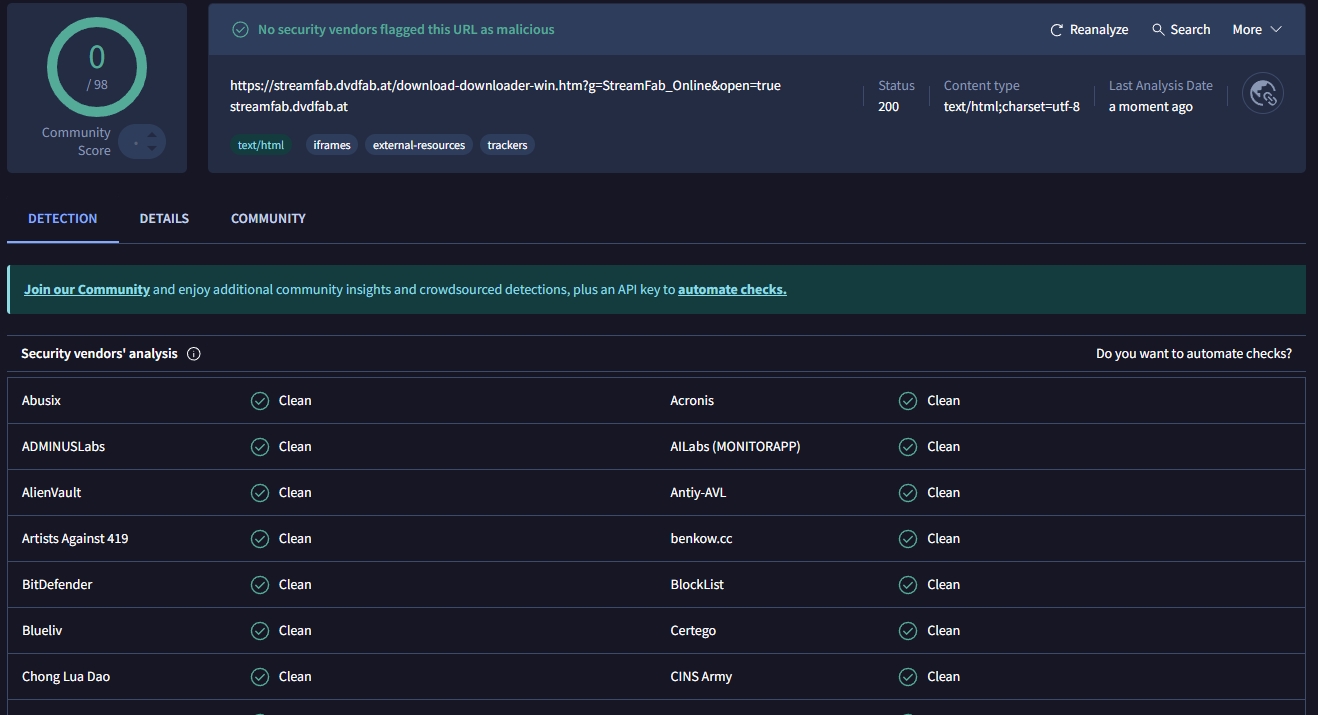
Task: Downvote the community score with down arrow
Action: click(x=152, y=149)
